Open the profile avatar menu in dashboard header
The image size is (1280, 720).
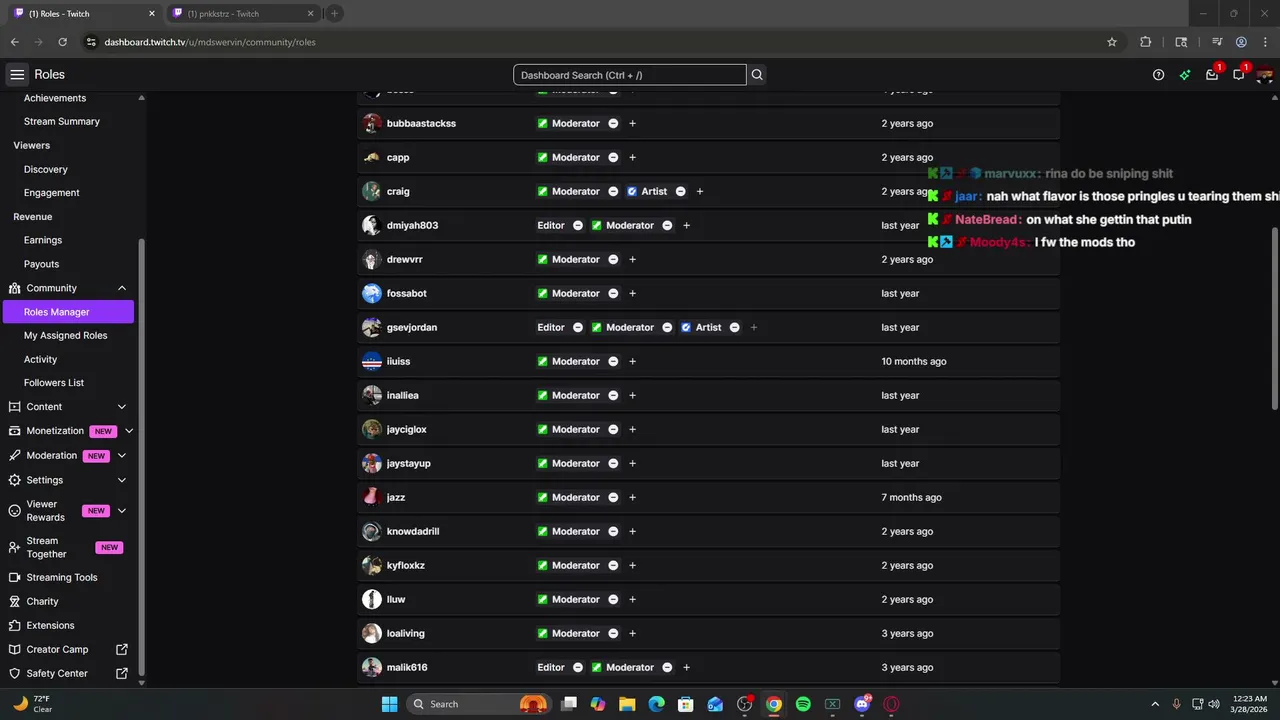point(1264,75)
